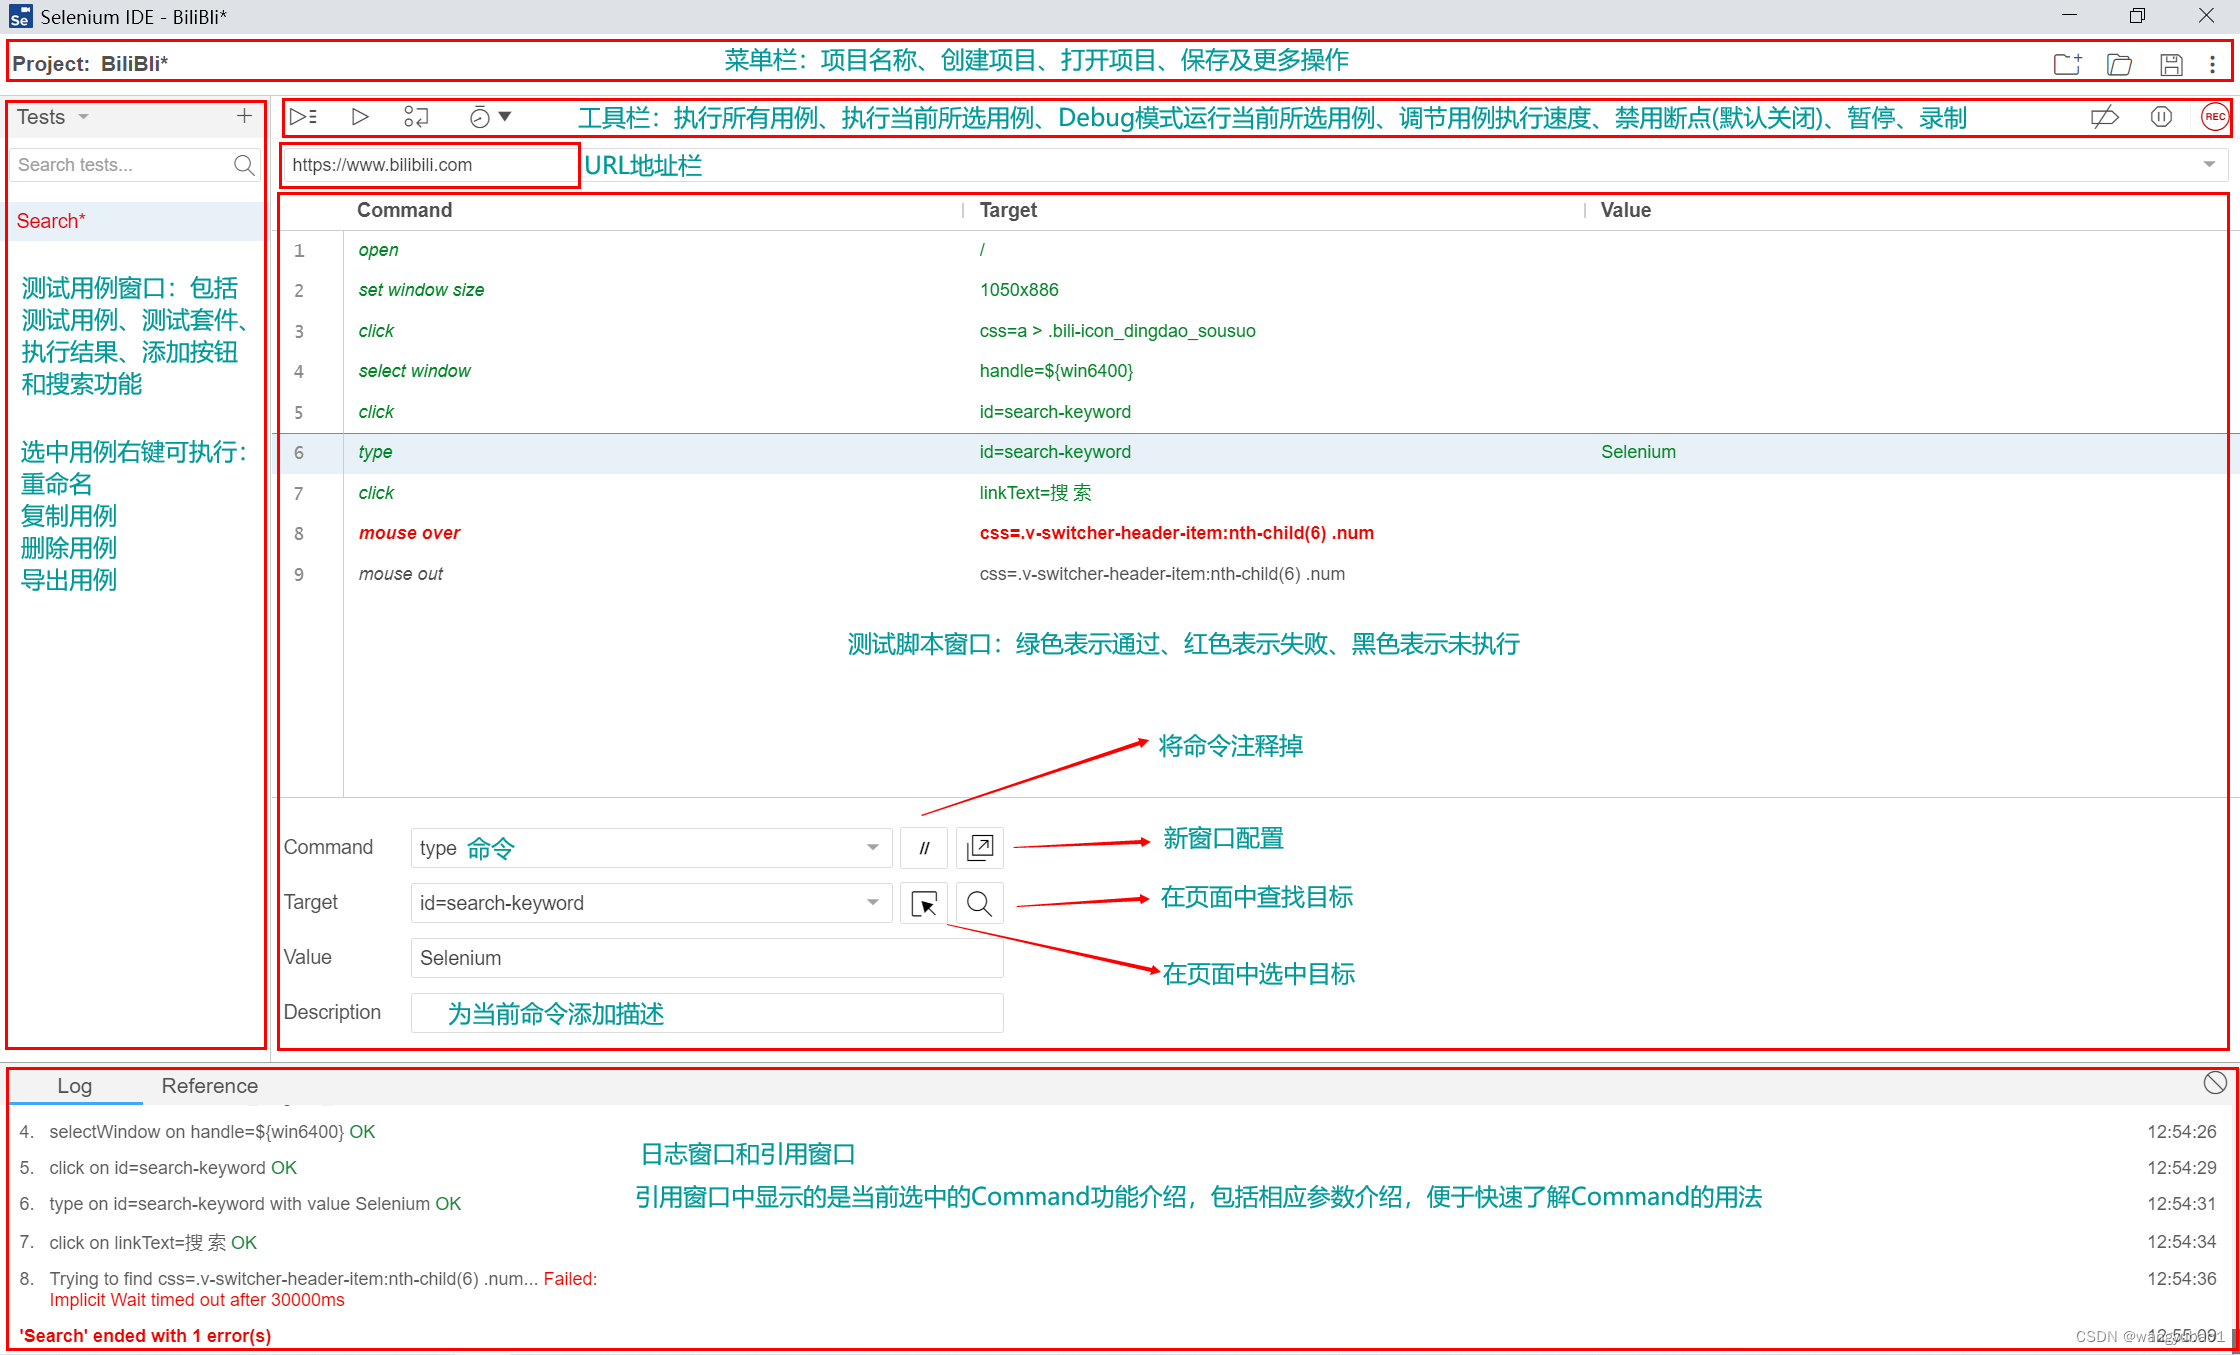Viewport: 2240px width, 1355px height.
Task: Start recording with the REC button
Action: (x=2214, y=117)
